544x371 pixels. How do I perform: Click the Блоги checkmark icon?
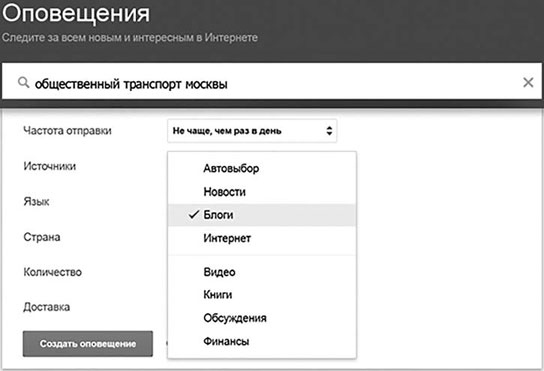(x=194, y=215)
